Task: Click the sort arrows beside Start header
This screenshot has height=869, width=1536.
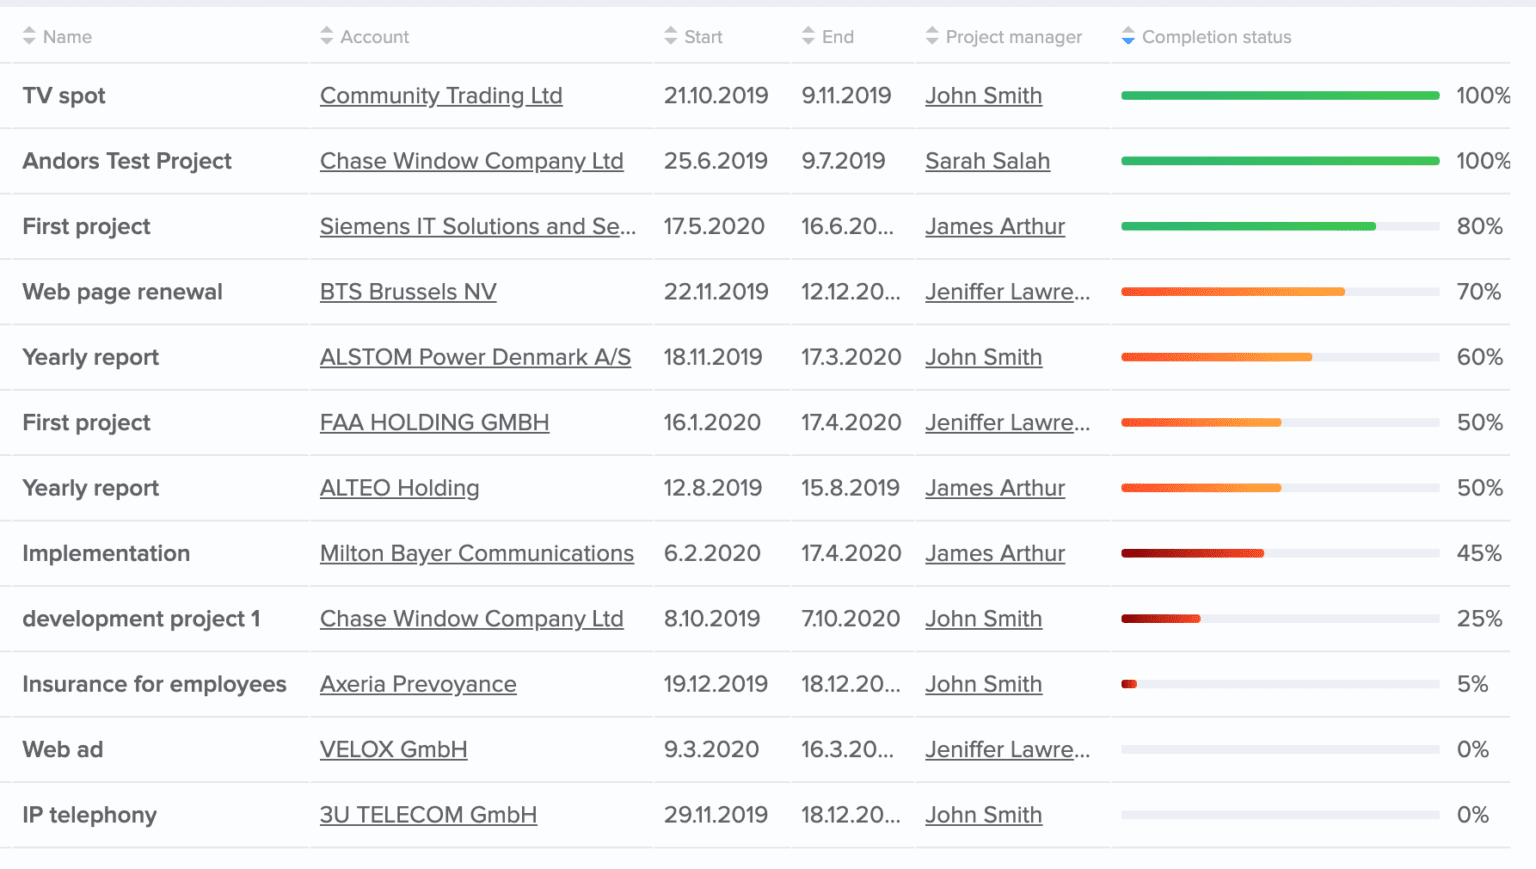Action: click(x=671, y=37)
